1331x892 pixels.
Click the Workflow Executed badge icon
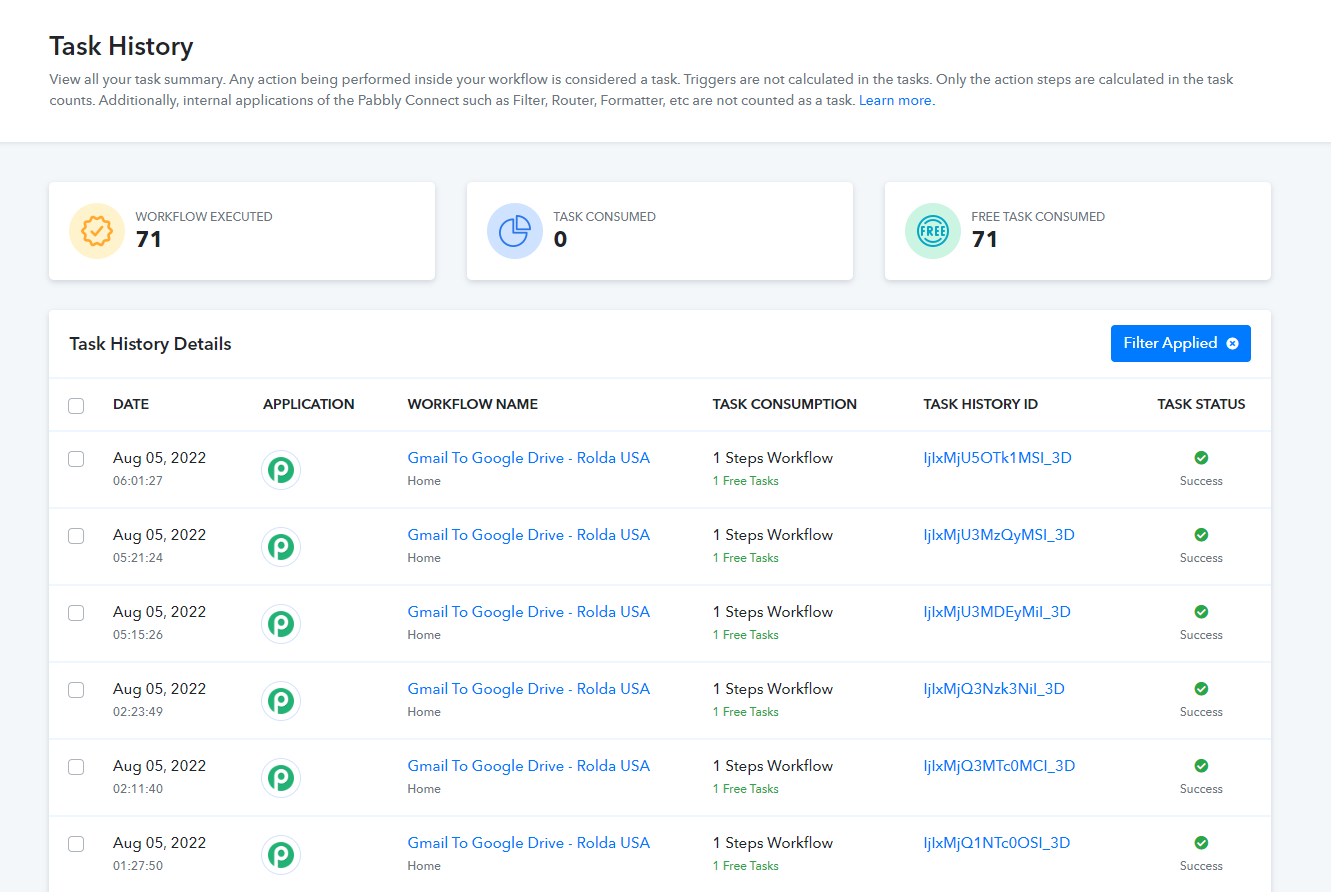97,231
